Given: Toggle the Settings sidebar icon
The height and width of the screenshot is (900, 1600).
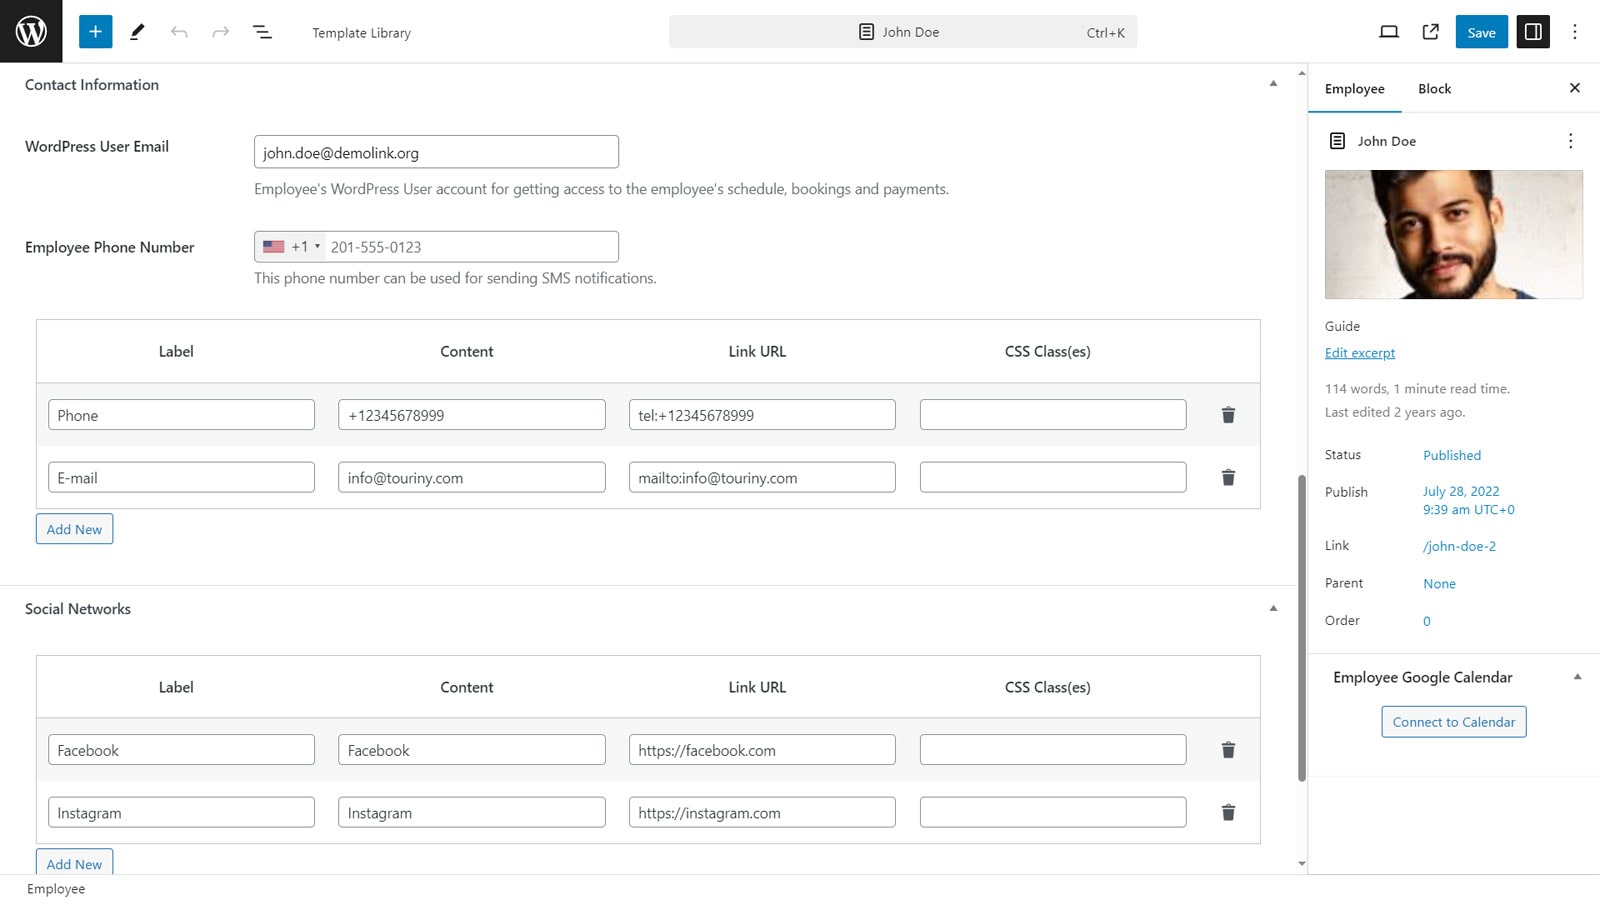Looking at the screenshot, I should click(x=1532, y=32).
